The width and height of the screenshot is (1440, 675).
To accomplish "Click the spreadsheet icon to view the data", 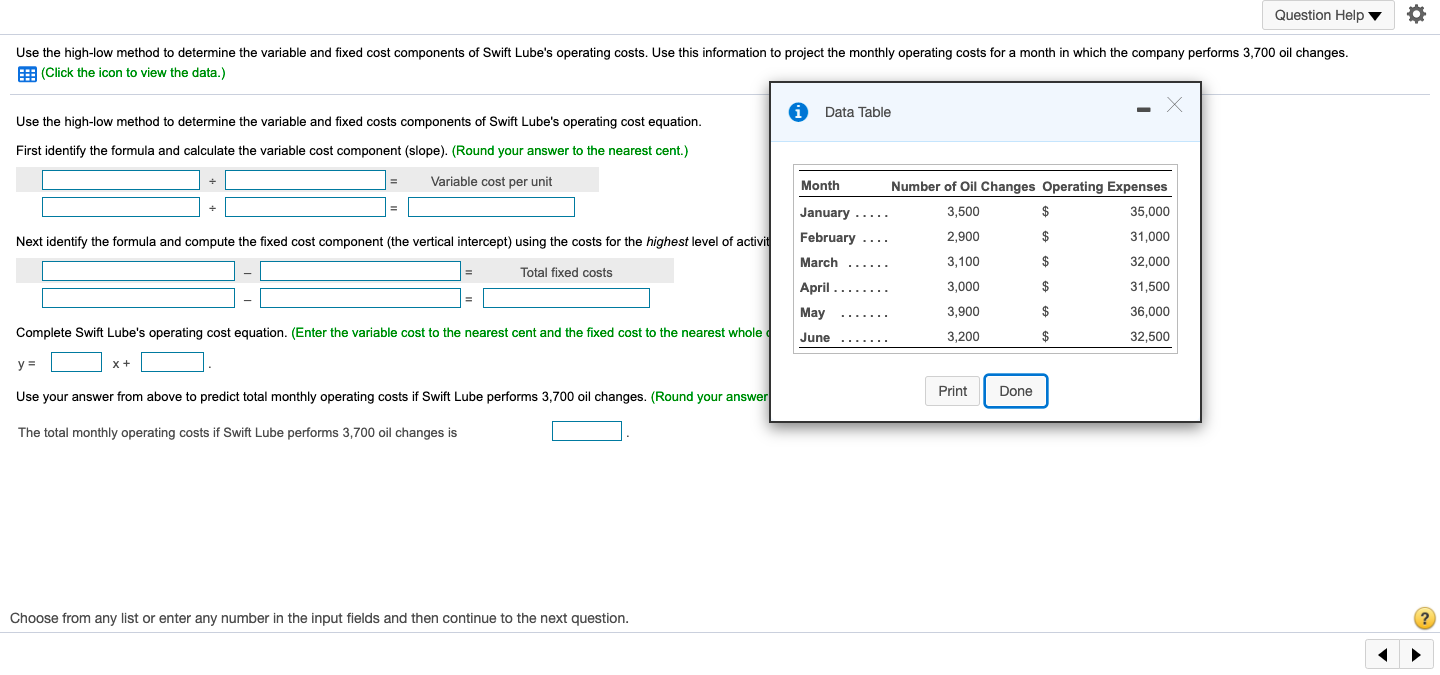I will [x=26, y=73].
